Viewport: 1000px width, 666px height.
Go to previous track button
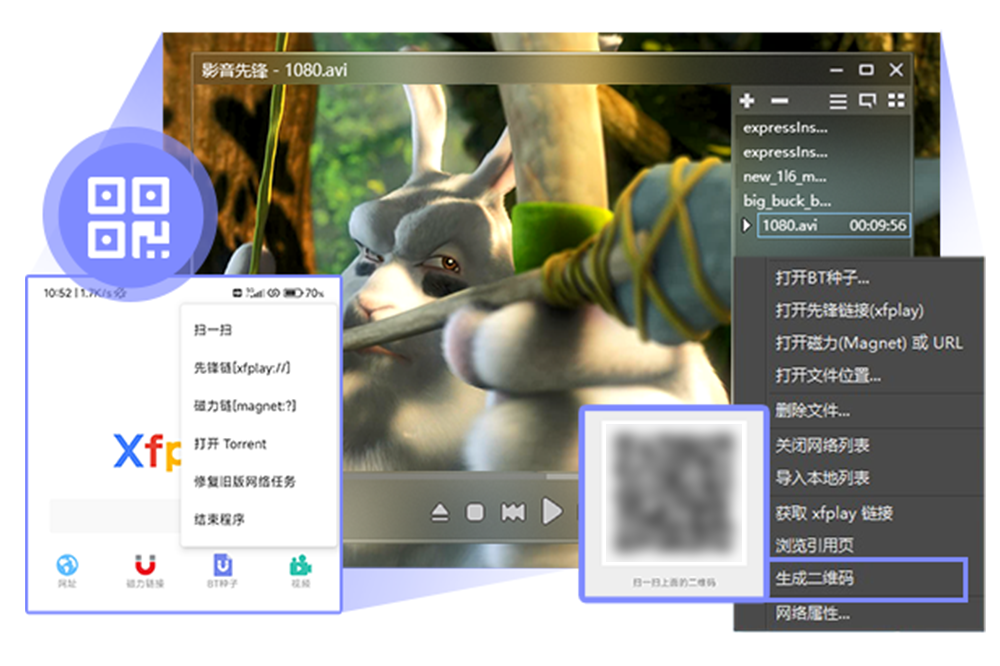[513, 512]
